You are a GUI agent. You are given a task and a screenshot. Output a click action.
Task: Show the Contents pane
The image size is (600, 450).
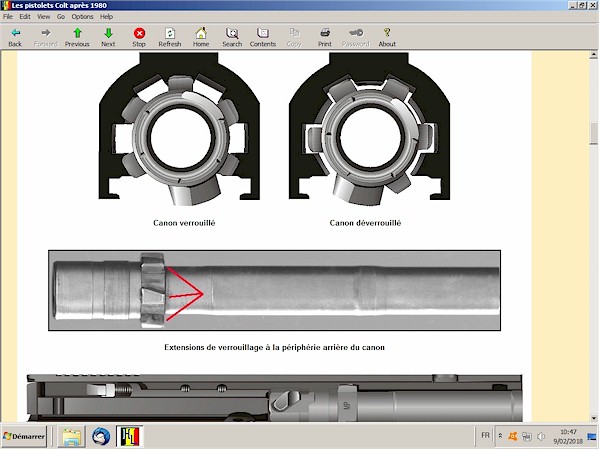pos(263,37)
